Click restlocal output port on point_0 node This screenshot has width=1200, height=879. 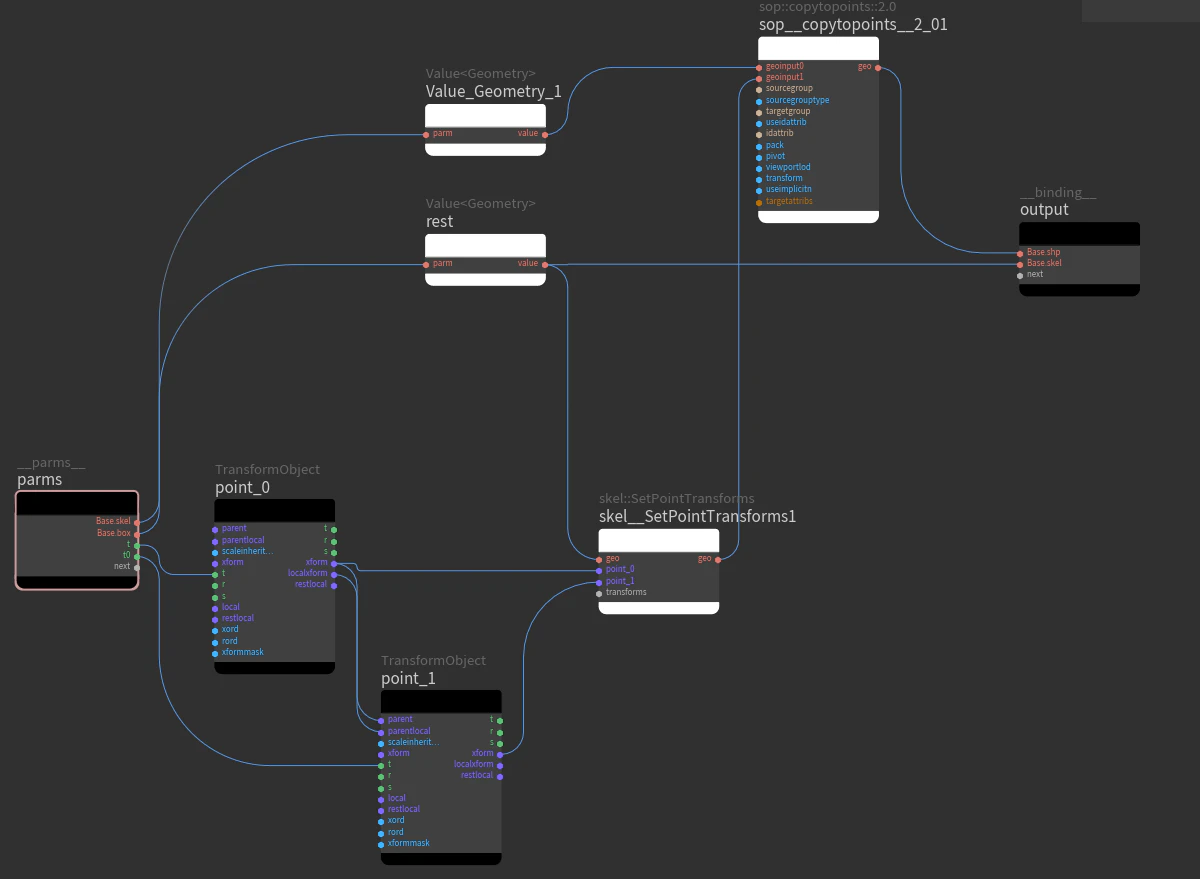coord(334,585)
